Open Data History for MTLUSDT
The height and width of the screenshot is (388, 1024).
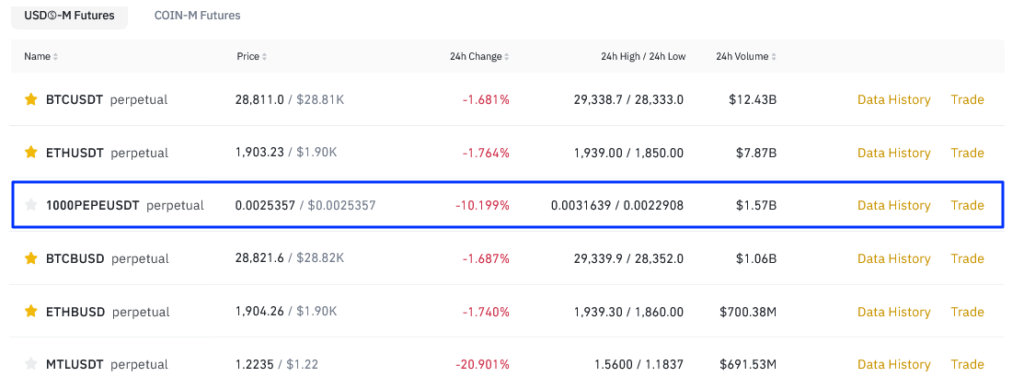[893, 364]
